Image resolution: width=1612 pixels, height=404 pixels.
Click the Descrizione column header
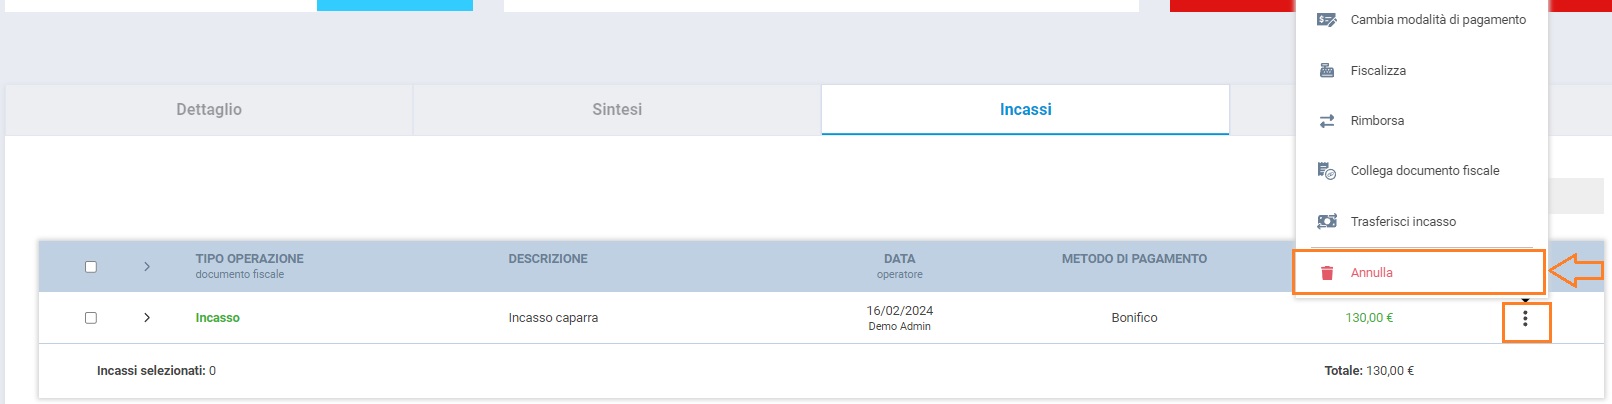(x=548, y=259)
